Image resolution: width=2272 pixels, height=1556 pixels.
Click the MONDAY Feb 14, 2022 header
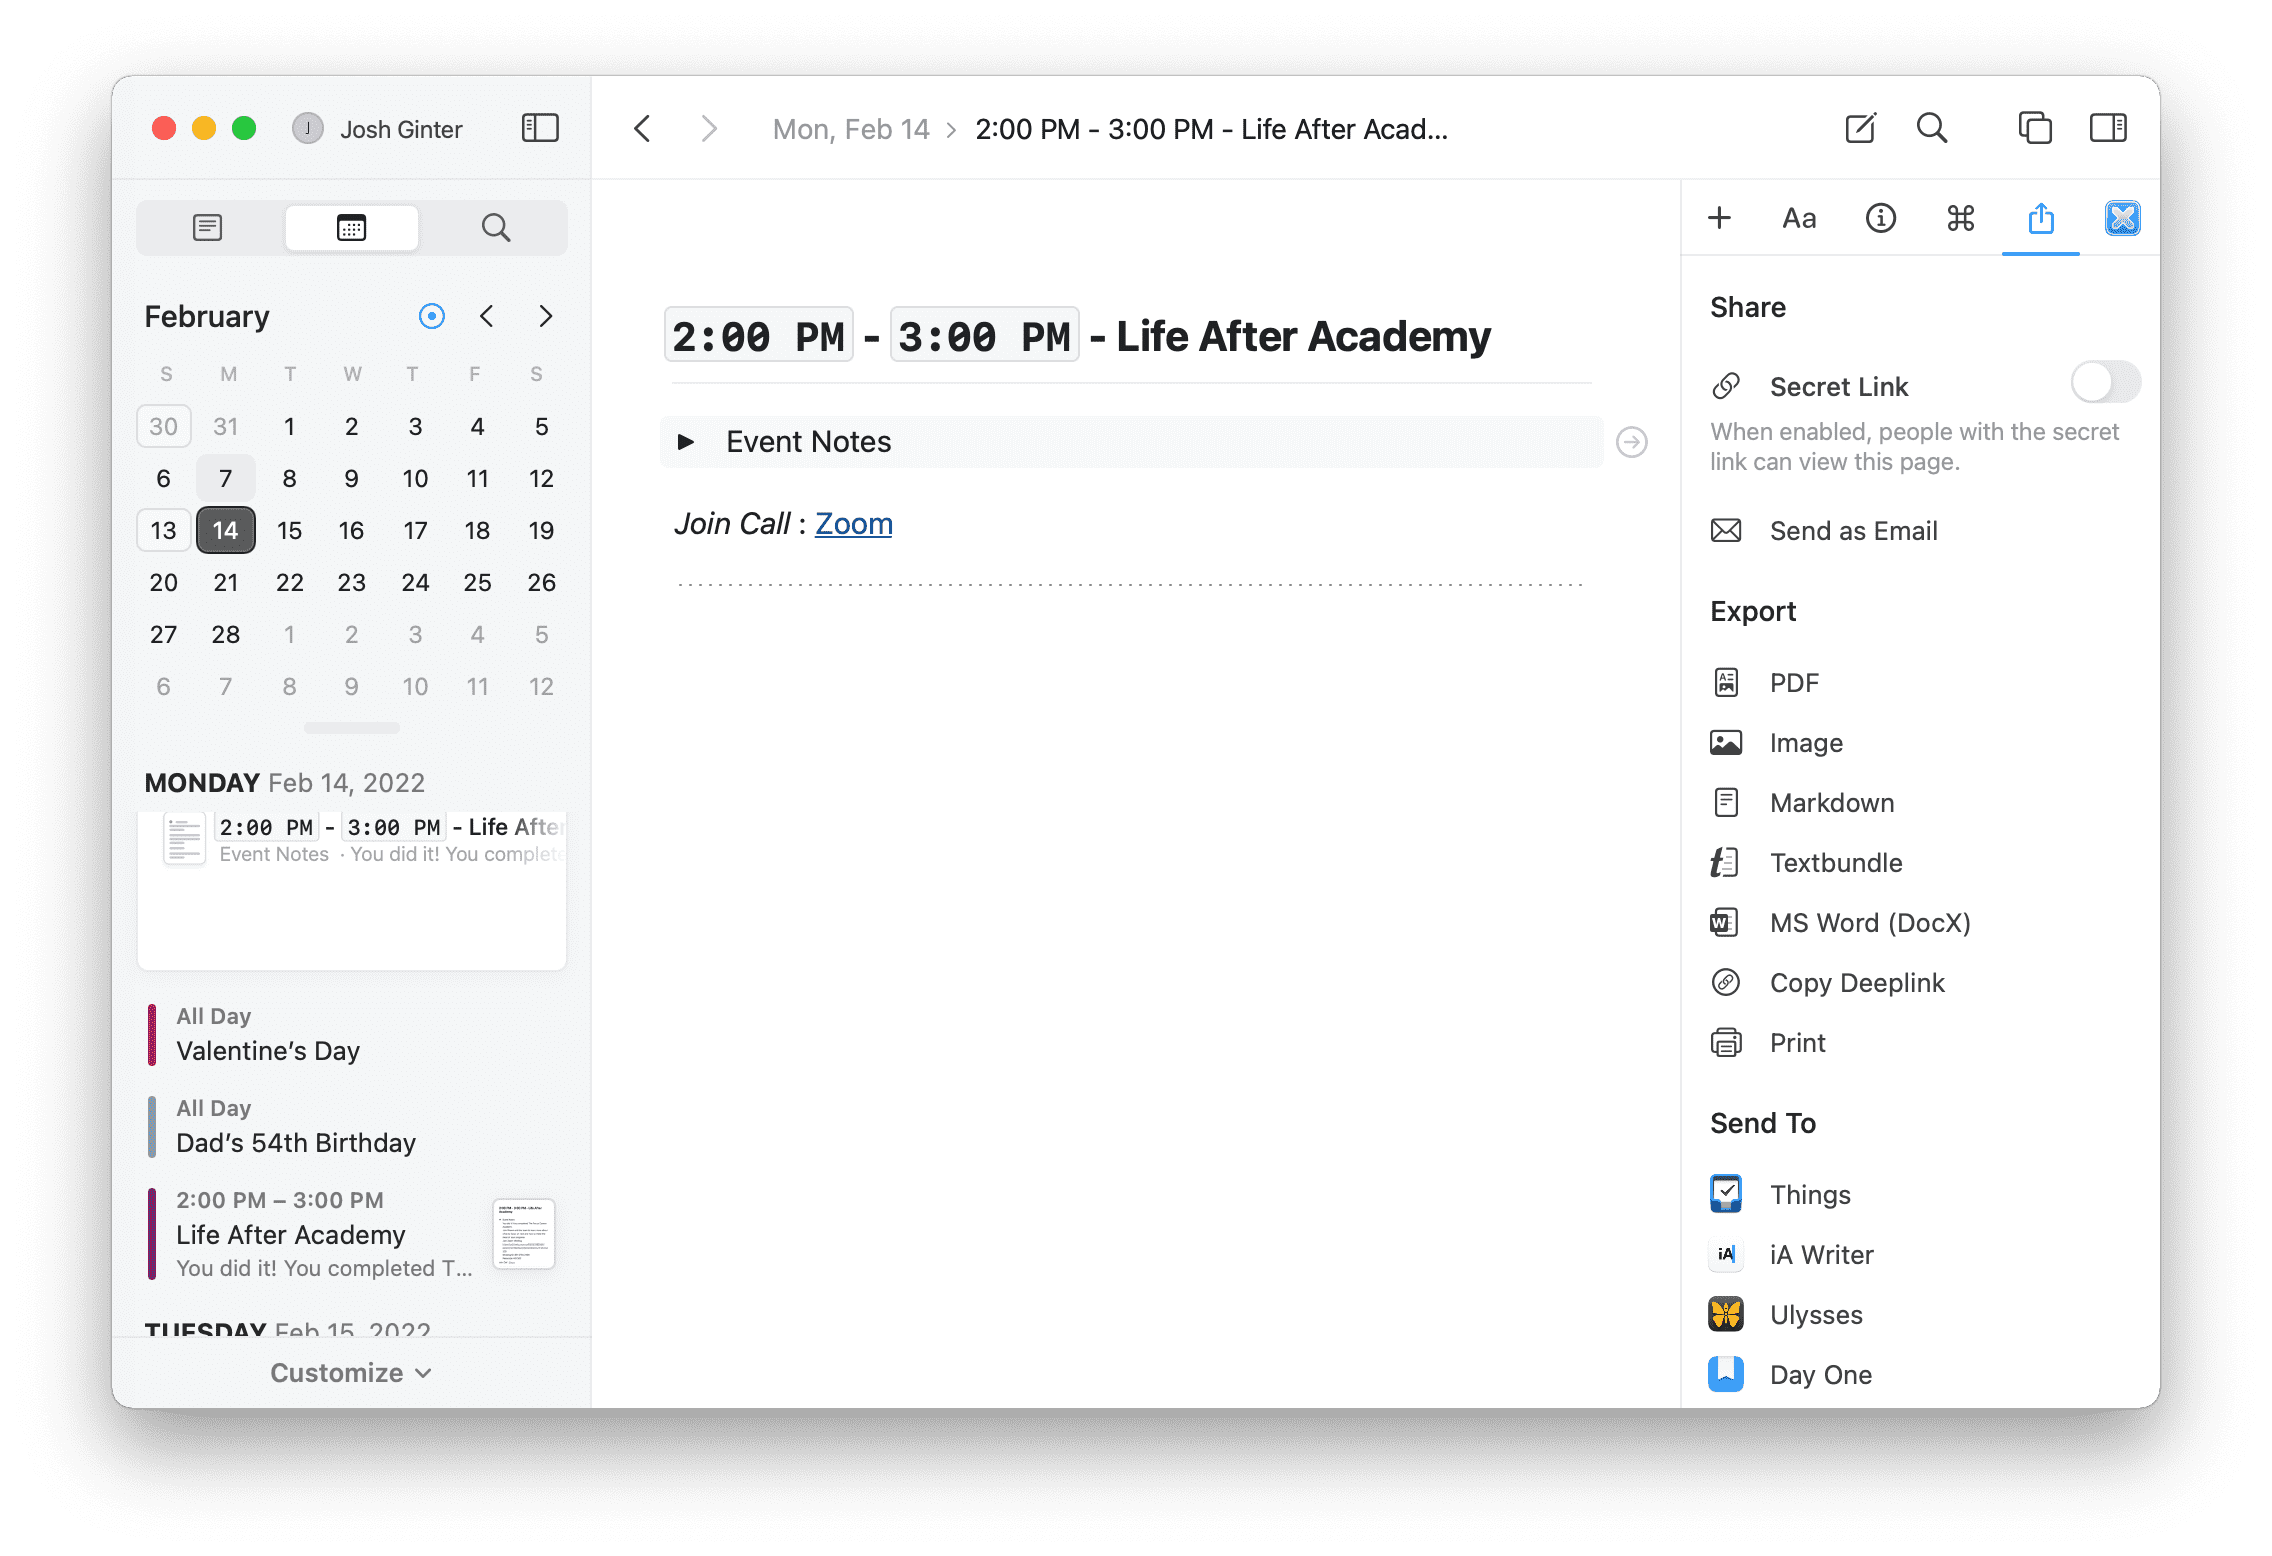285,782
